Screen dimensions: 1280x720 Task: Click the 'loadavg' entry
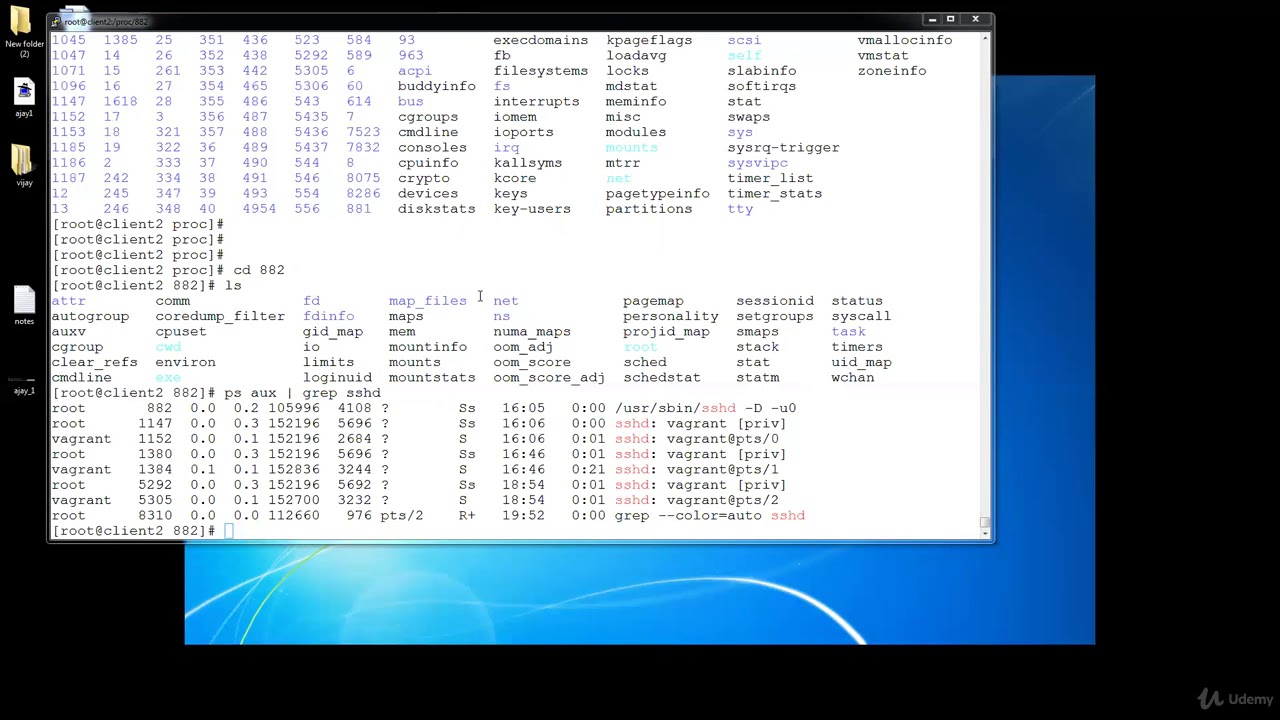(x=636, y=55)
